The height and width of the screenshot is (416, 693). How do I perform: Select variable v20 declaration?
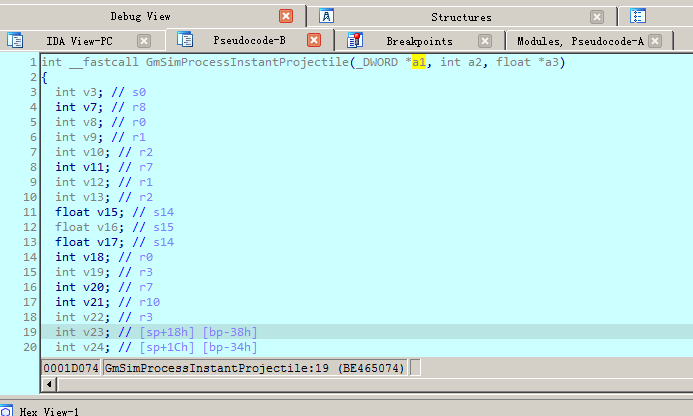(x=93, y=287)
